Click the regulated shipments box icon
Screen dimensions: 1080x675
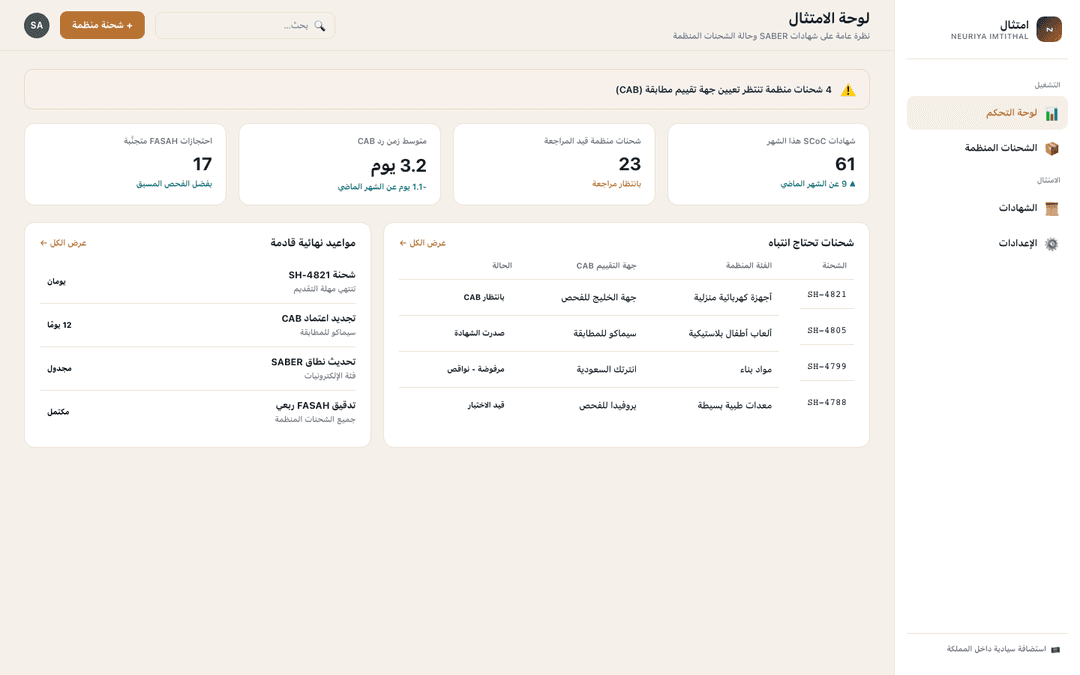click(x=1052, y=148)
